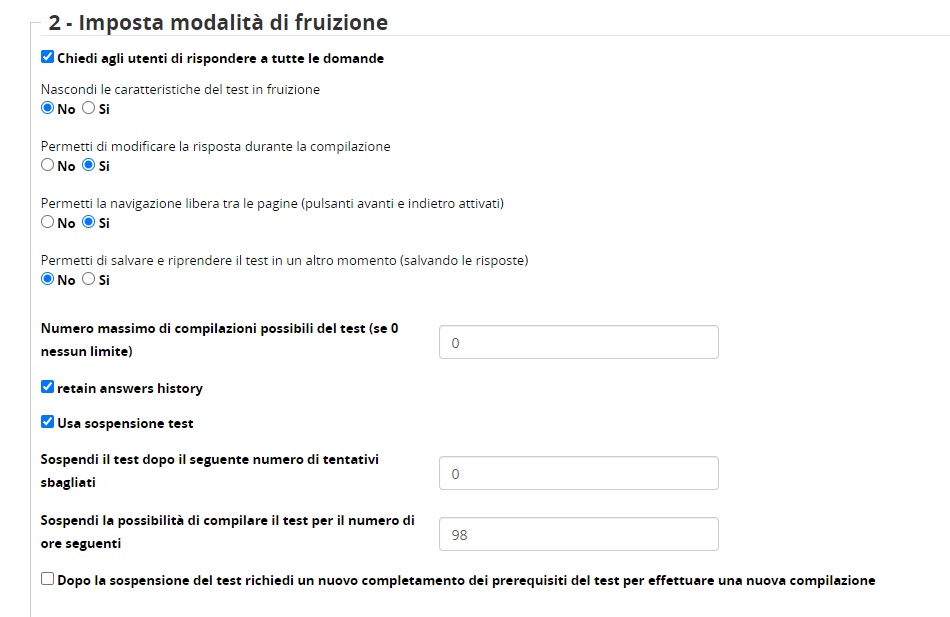Click the 'Nascondi le caratteristiche del test' text
The width and height of the screenshot is (950, 617).
180,89
